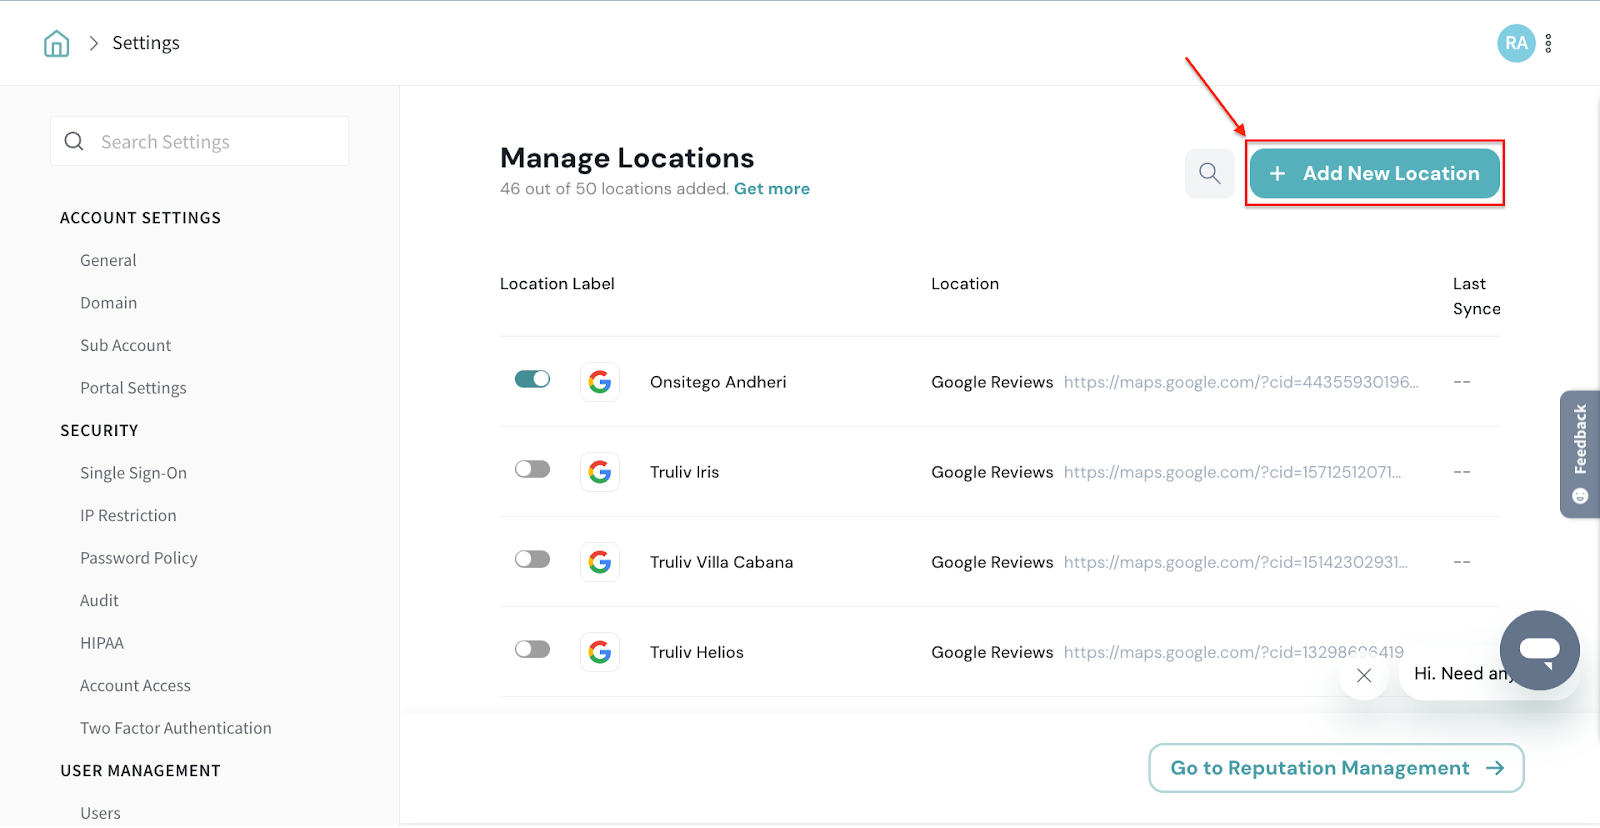Click the home icon in breadcrumb
Screen dimensions: 1600x828
[x=57, y=43]
